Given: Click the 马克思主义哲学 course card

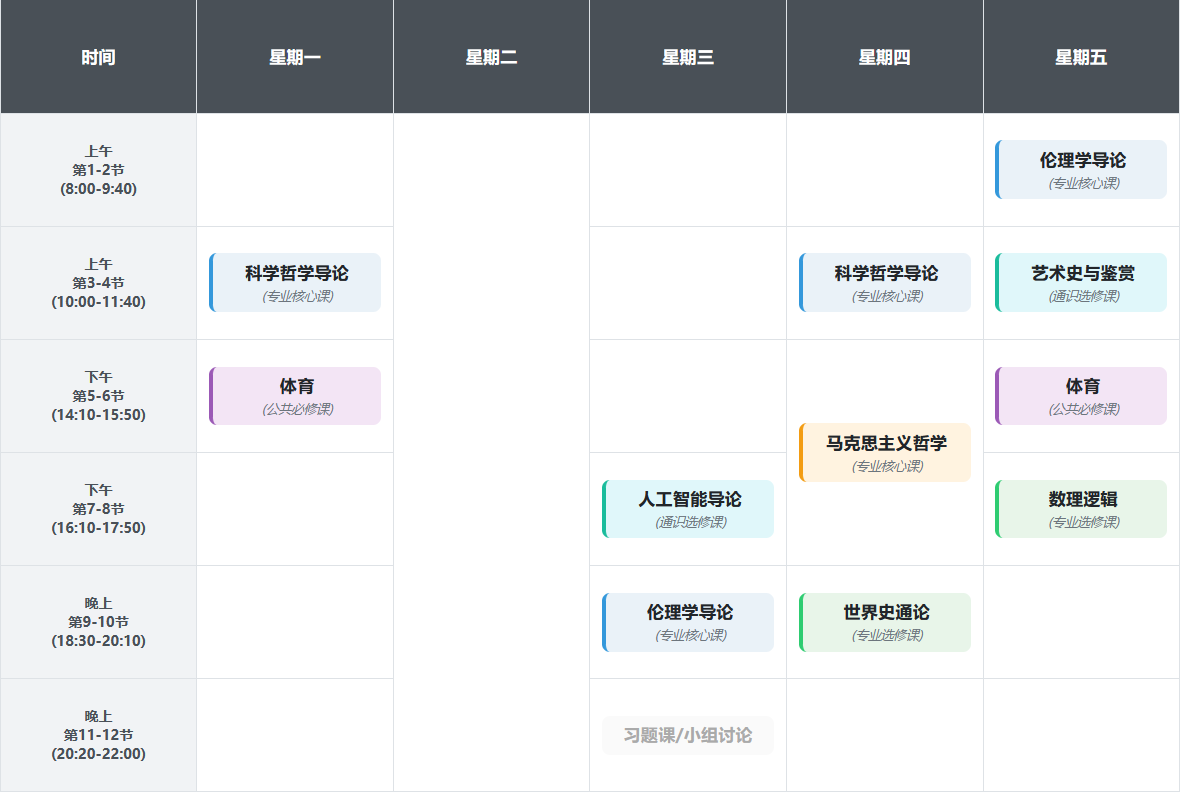Looking at the screenshot, I should pyautogui.click(x=885, y=453).
